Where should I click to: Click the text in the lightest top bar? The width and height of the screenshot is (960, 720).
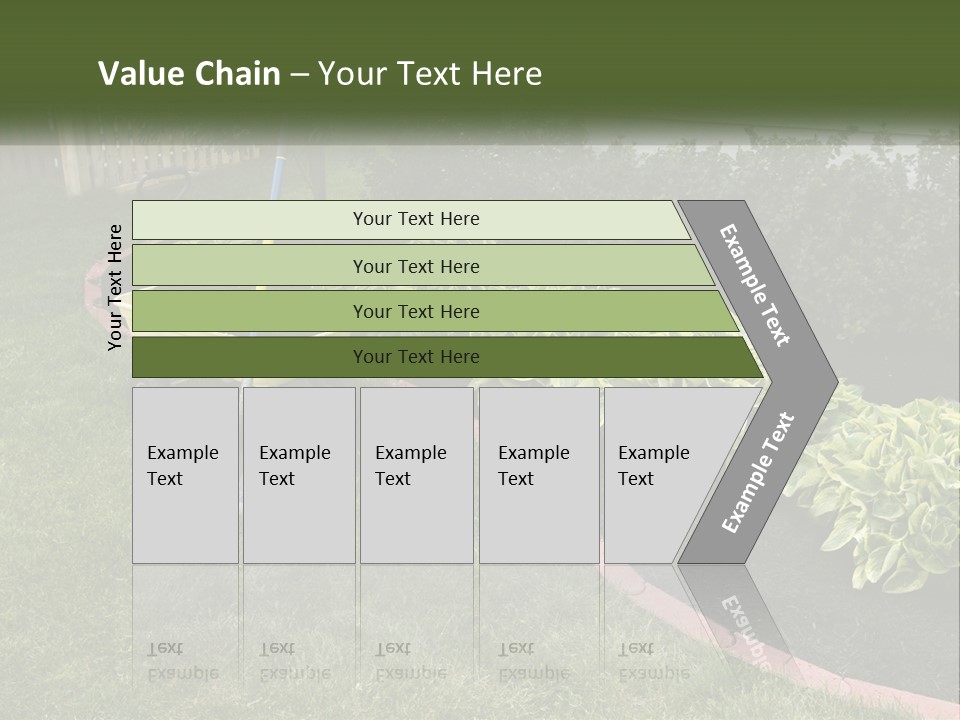tap(416, 219)
